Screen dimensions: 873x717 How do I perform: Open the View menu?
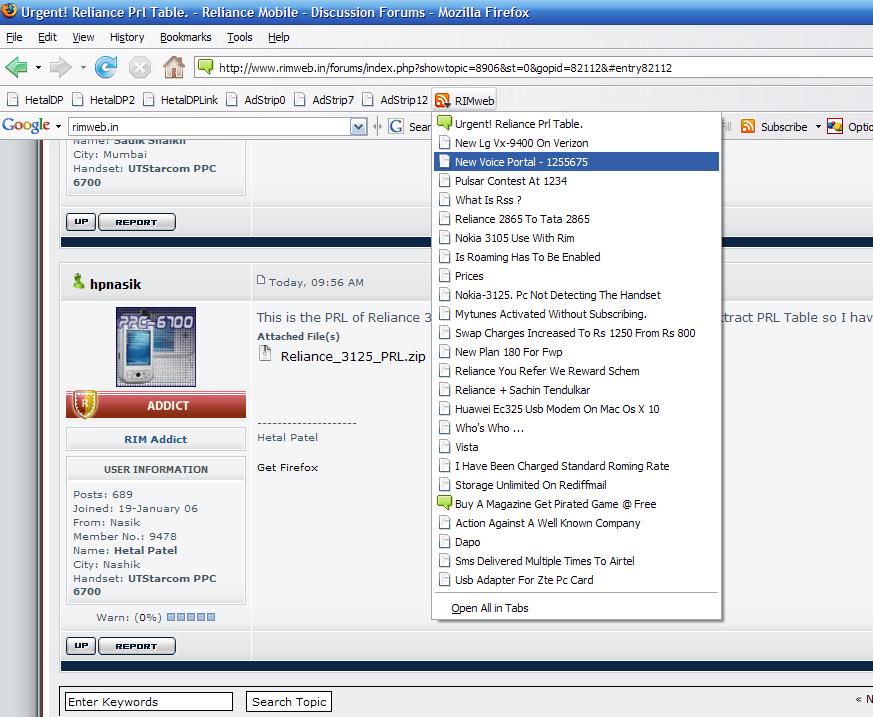pos(83,37)
